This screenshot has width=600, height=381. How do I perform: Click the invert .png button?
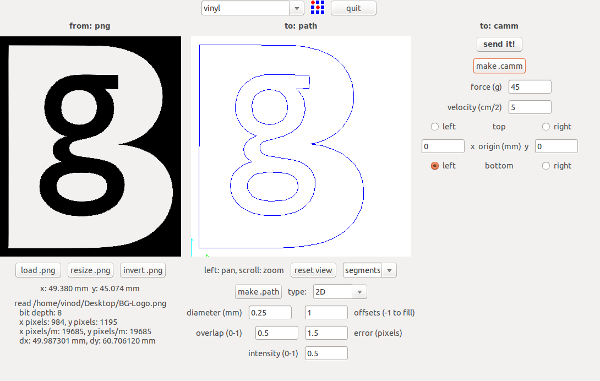point(143,270)
